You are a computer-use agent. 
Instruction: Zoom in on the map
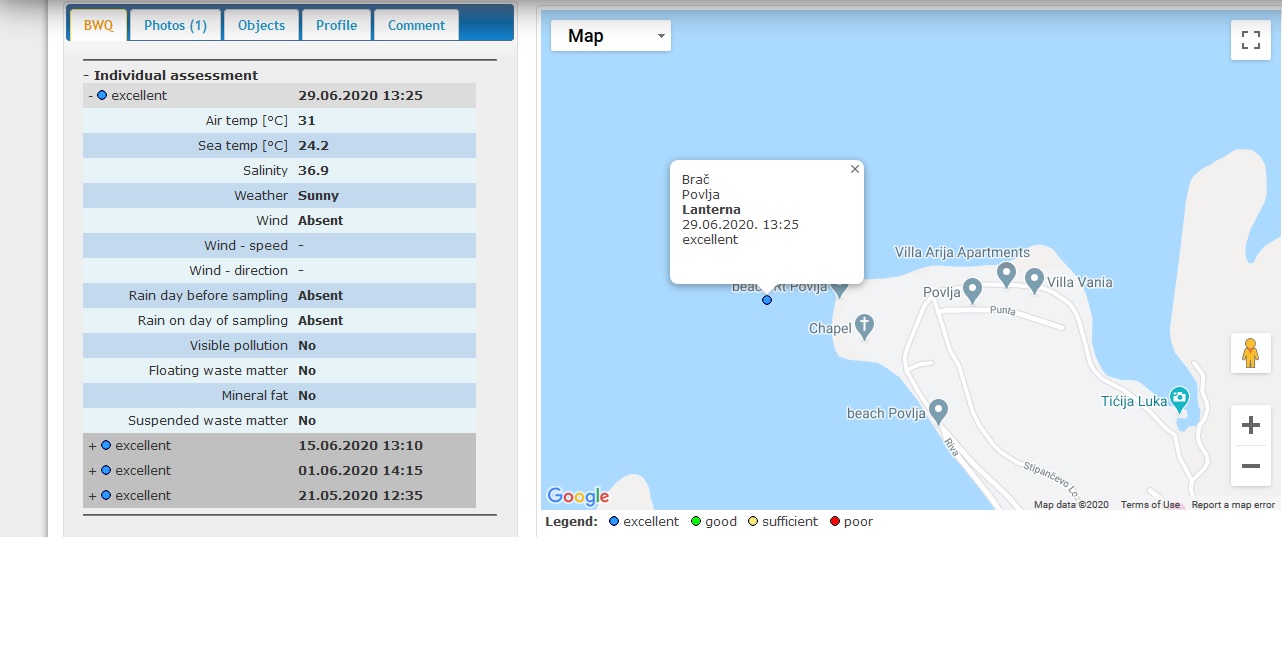tap(1250, 426)
